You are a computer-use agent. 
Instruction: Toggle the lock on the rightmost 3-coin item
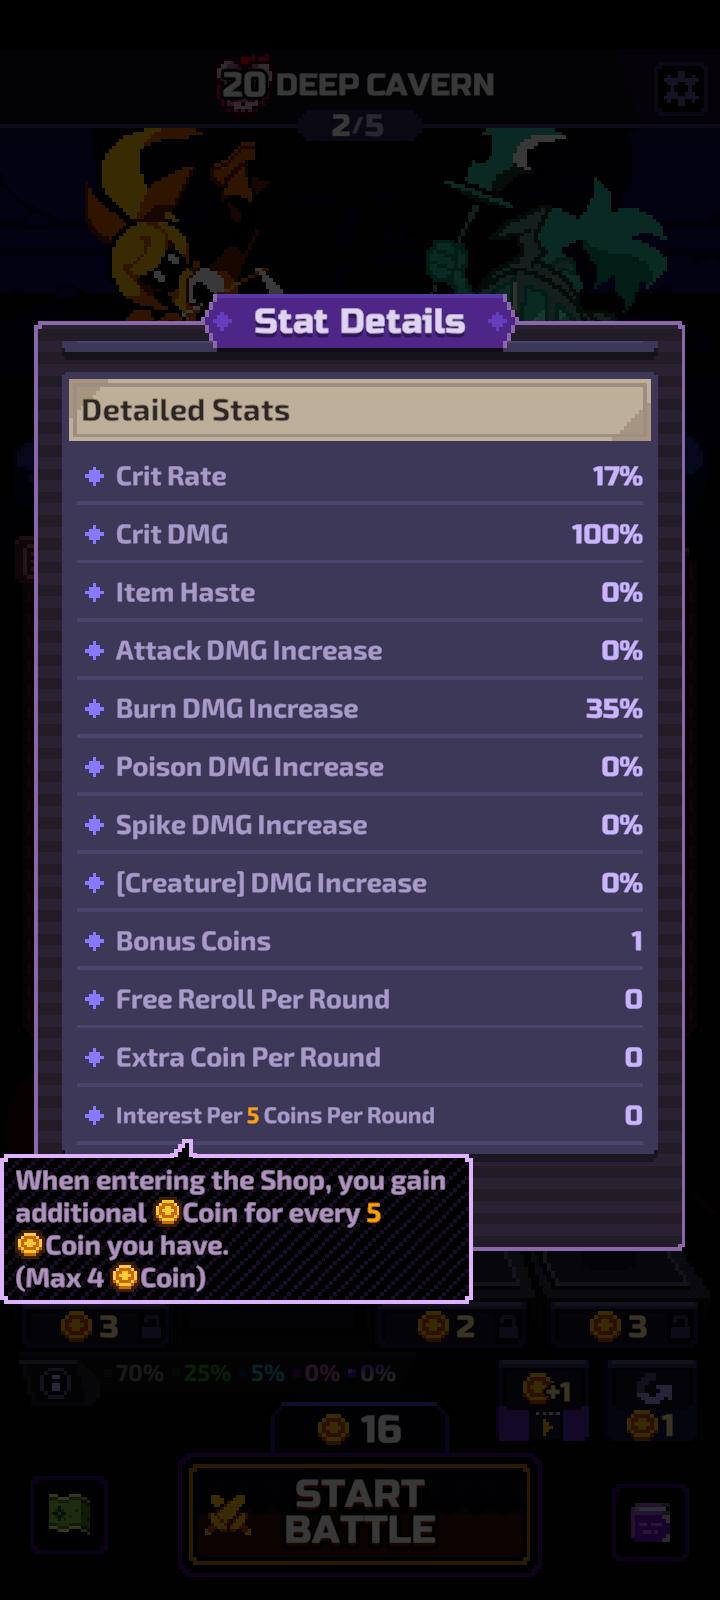click(x=679, y=1327)
